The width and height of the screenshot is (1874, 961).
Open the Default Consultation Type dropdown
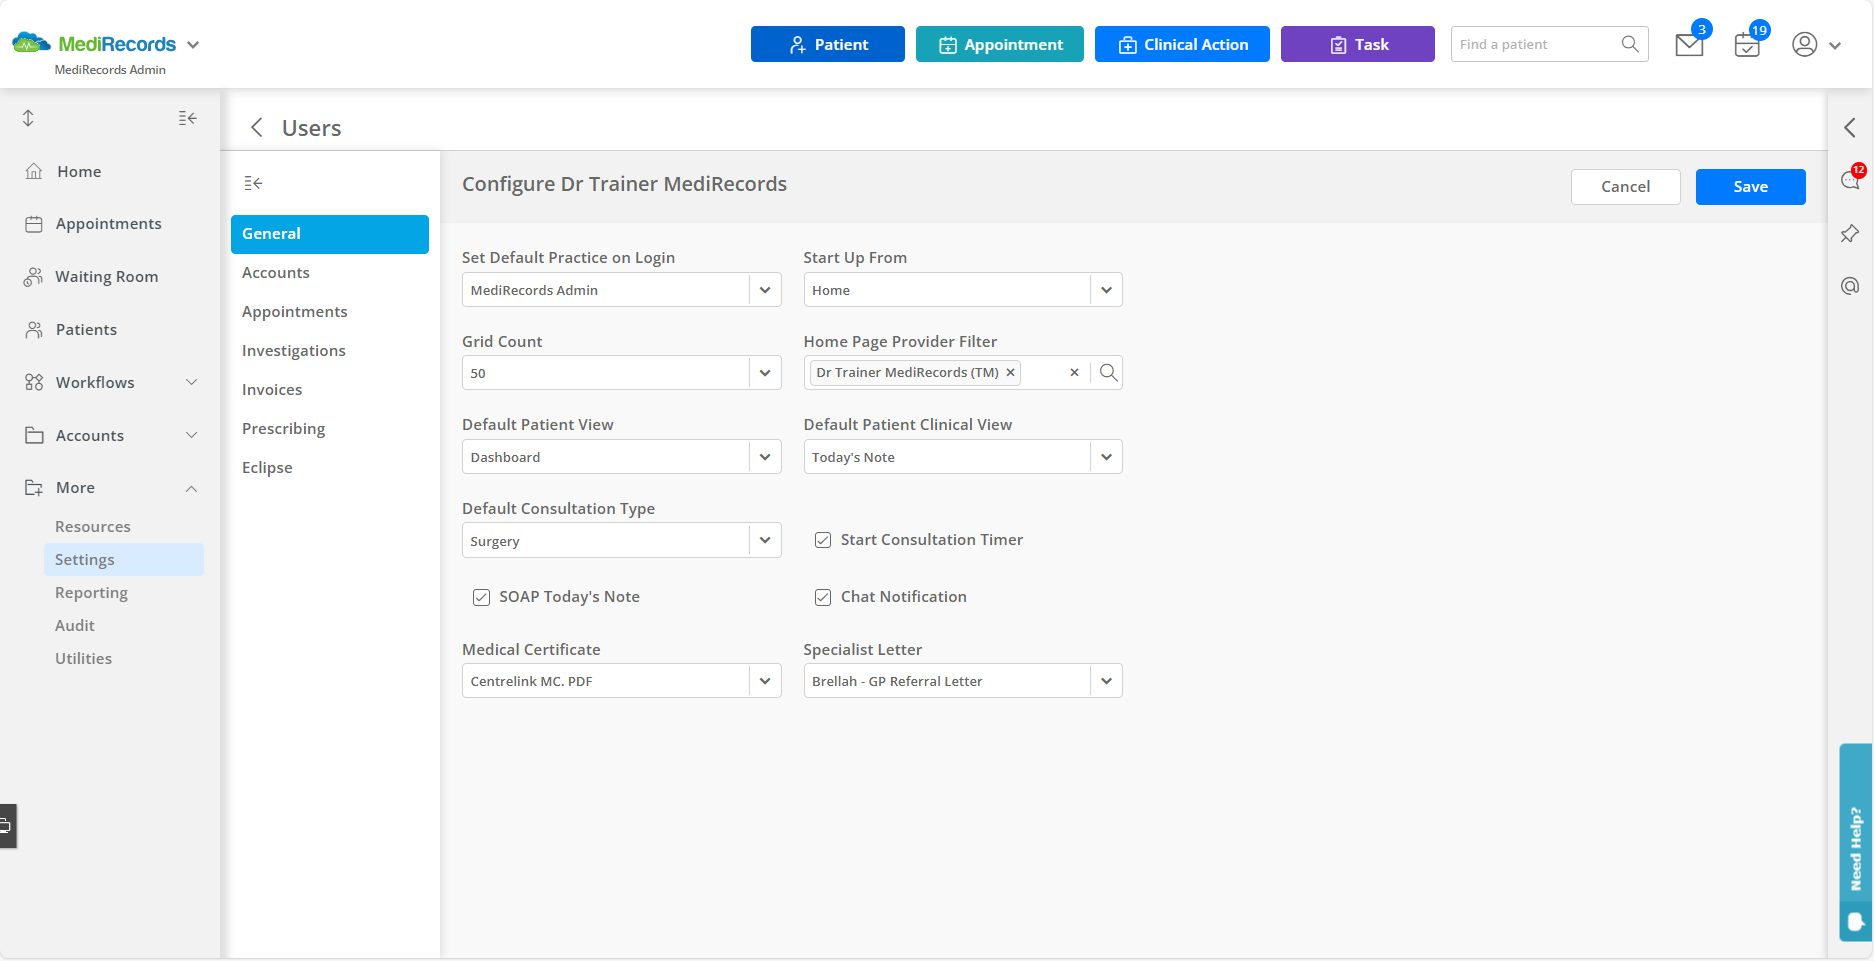pyautogui.click(x=764, y=540)
